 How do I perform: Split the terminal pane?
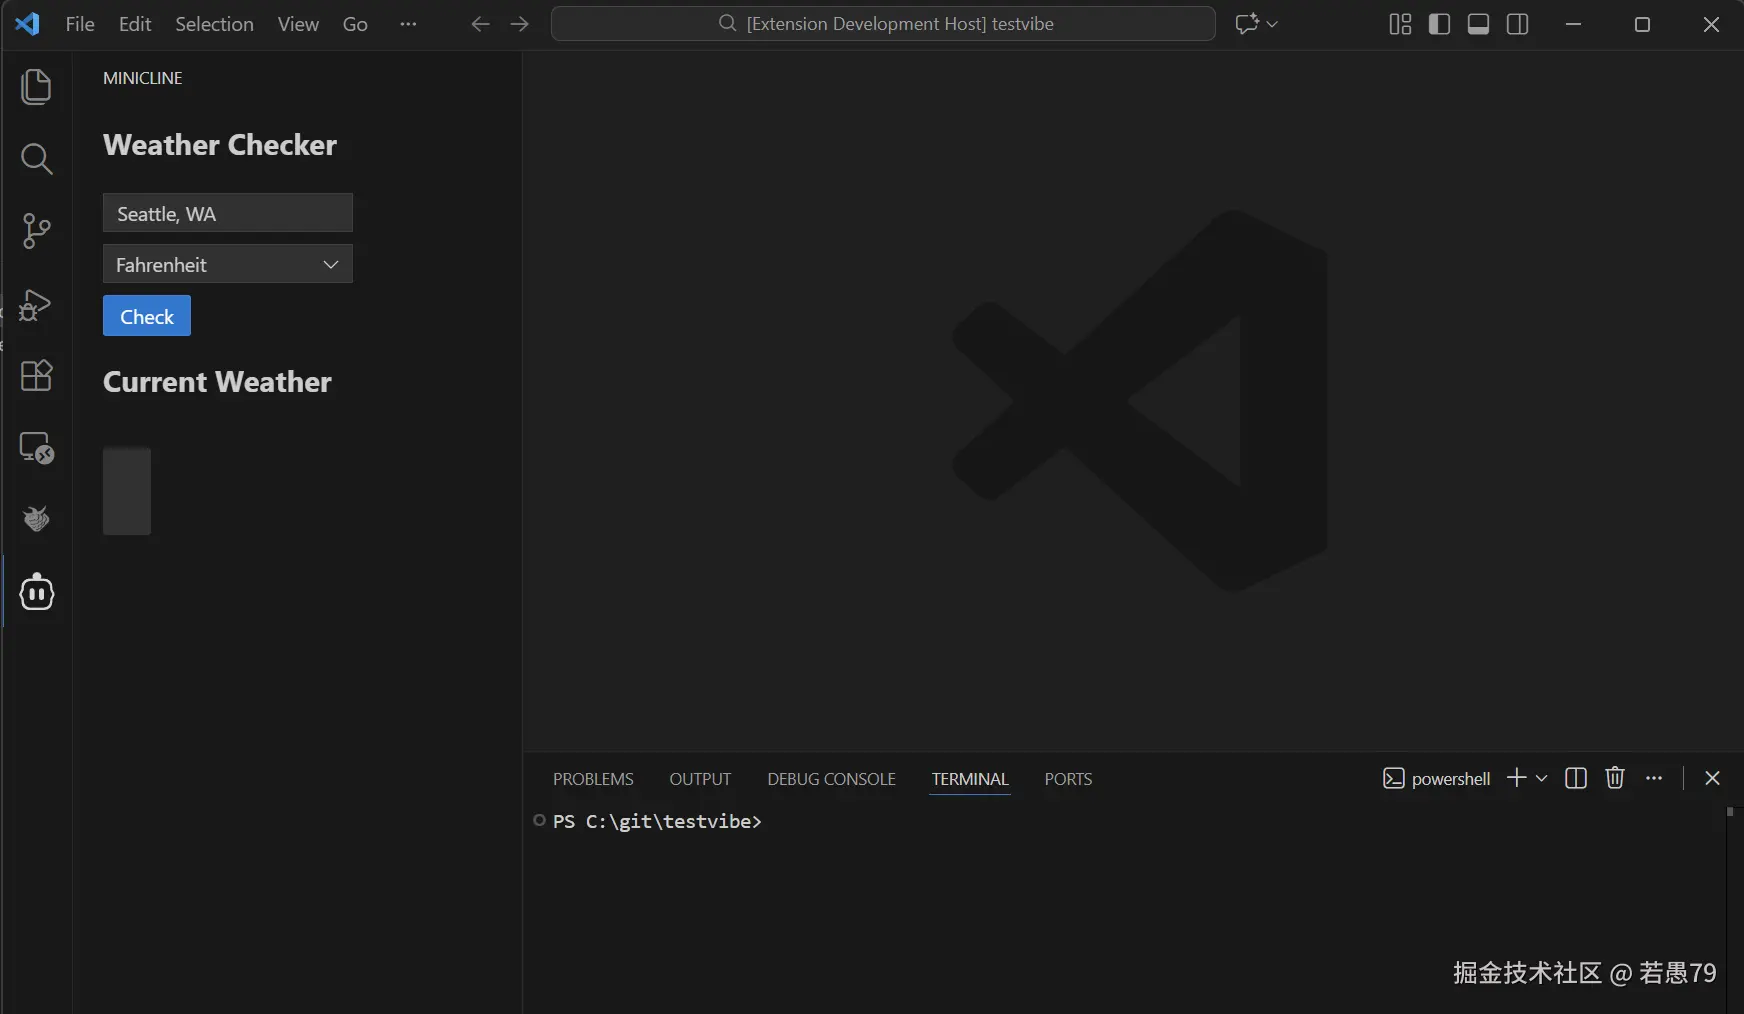click(1576, 778)
